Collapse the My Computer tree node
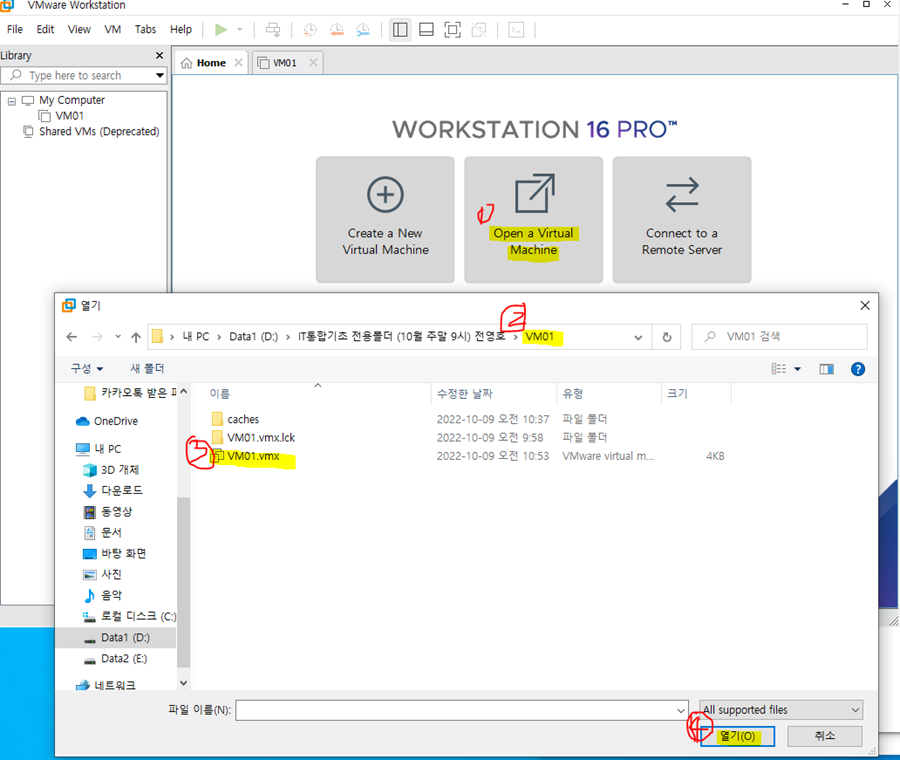The height and width of the screenshot is (760, 900). click(x=11, y=101)
